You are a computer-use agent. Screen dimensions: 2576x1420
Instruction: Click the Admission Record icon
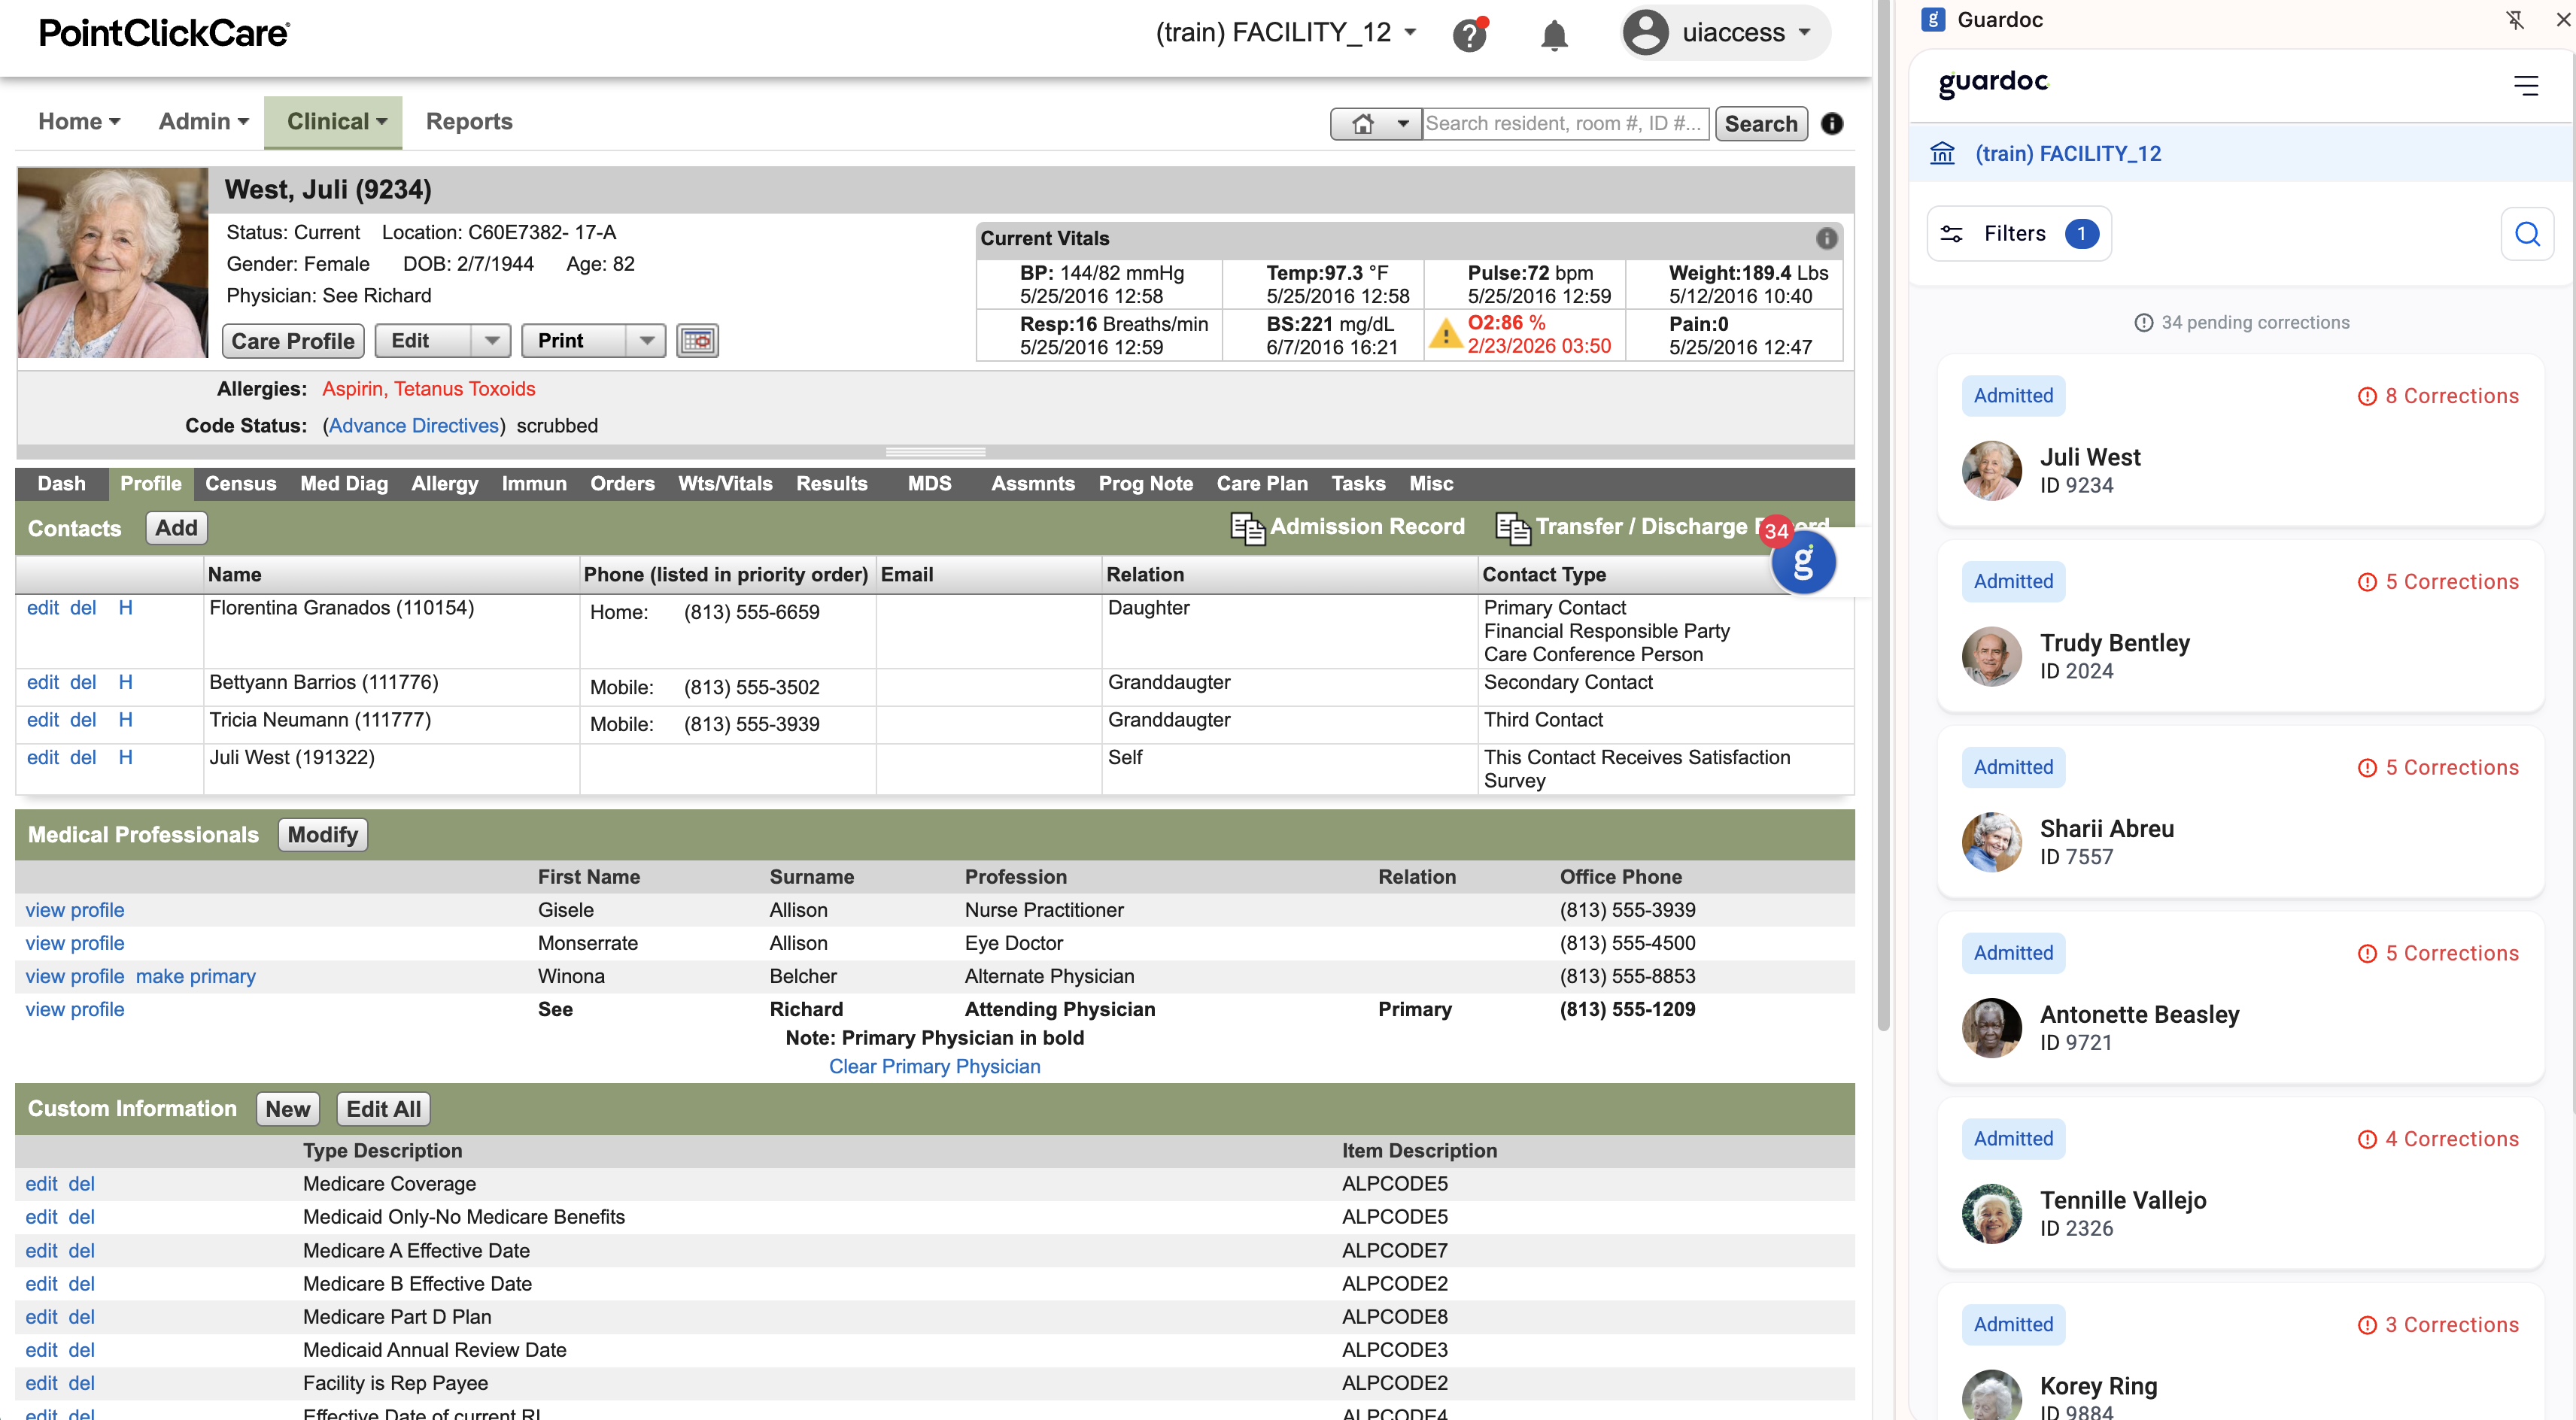pos(1247,528)
